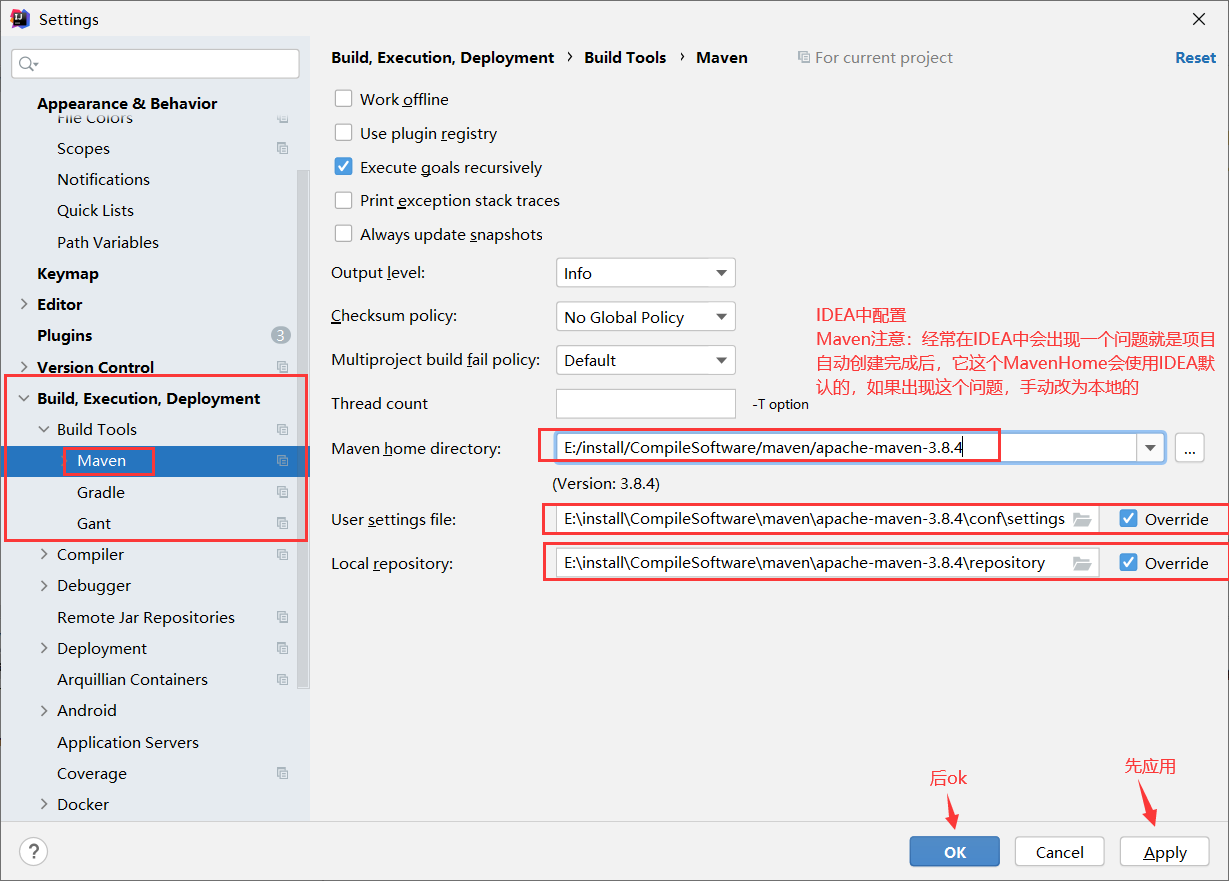1229x881 pixels.
Task: Expand the Docker node
Action: point(44,804)
